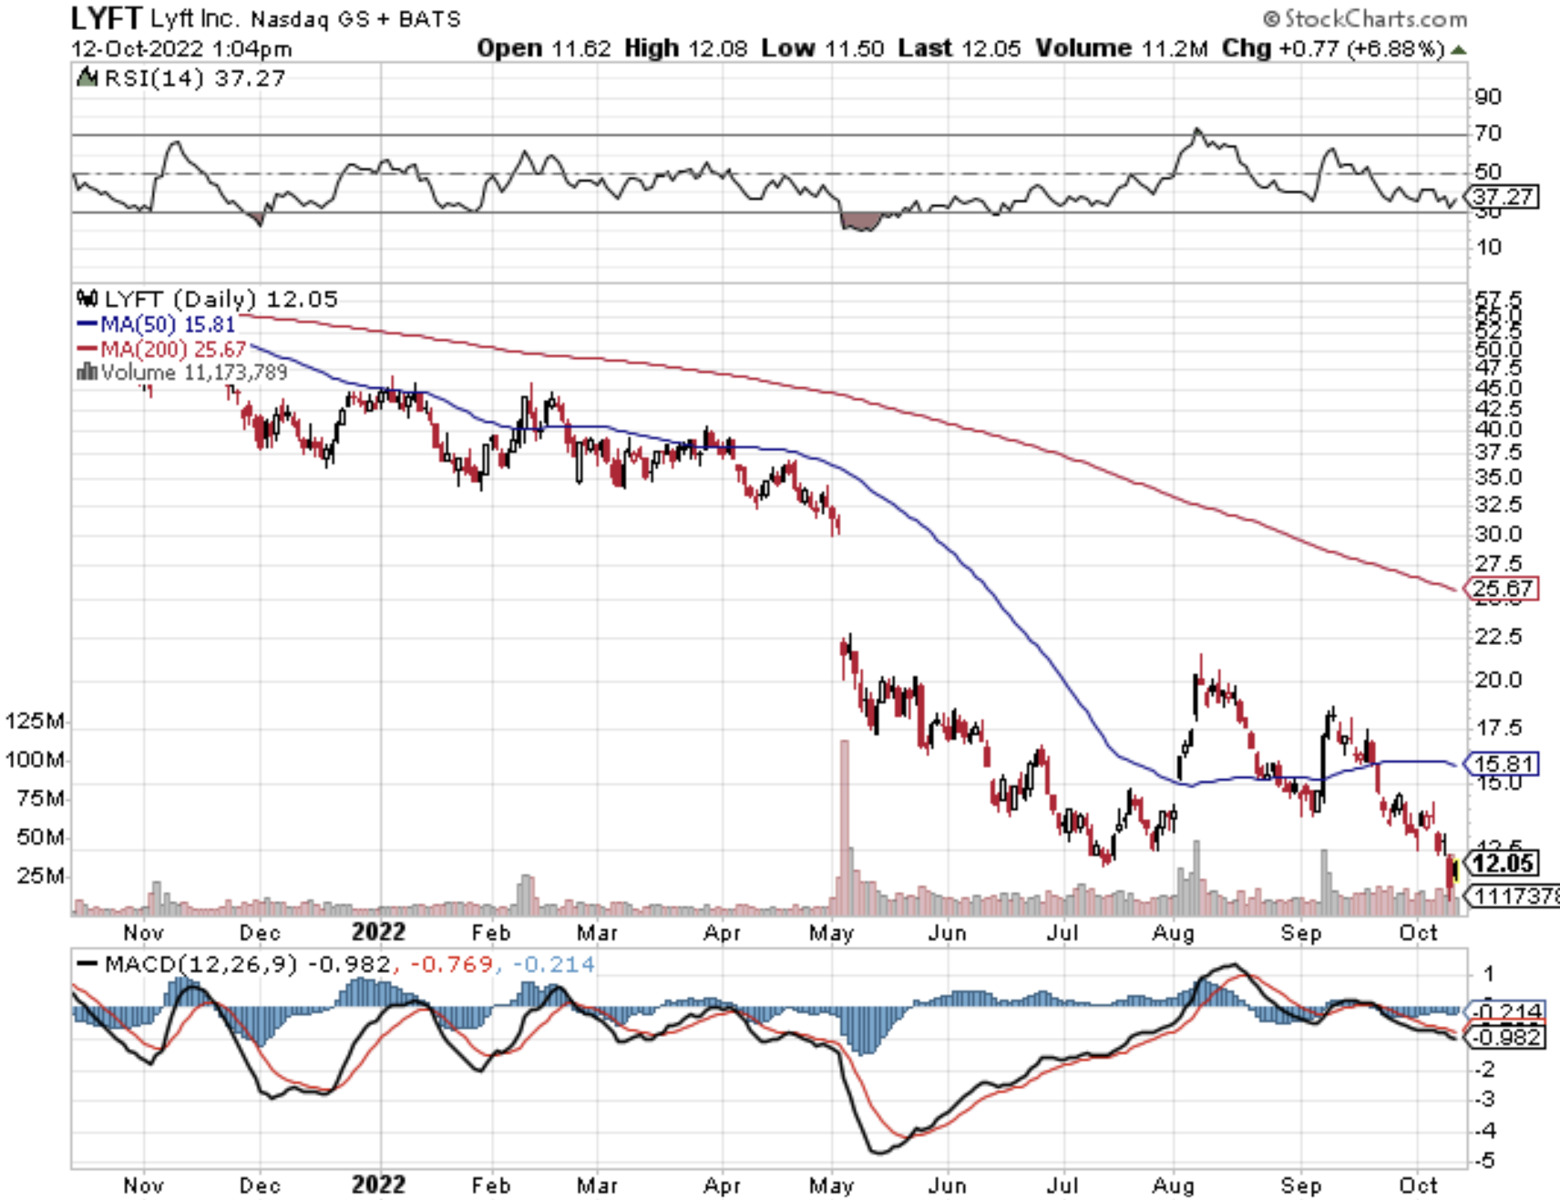
Task: Click the green up arrow after Chg percentage
Action: (x=1459, y=49)
